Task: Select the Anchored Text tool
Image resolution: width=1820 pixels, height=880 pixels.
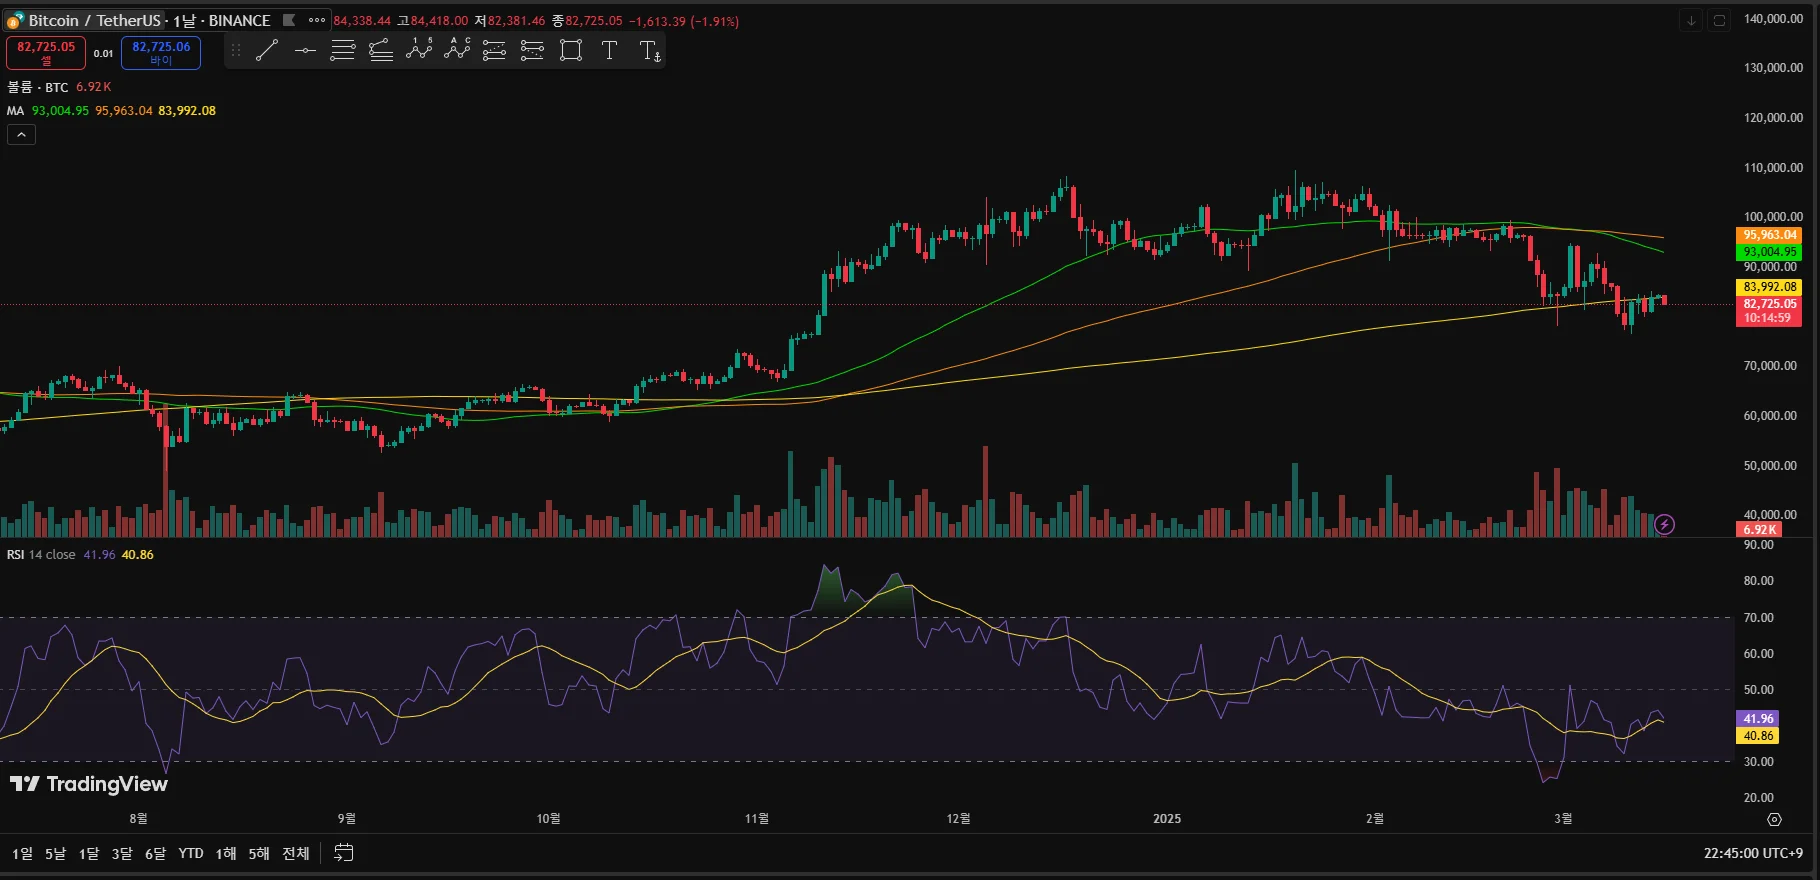Action: click(649, 51)
